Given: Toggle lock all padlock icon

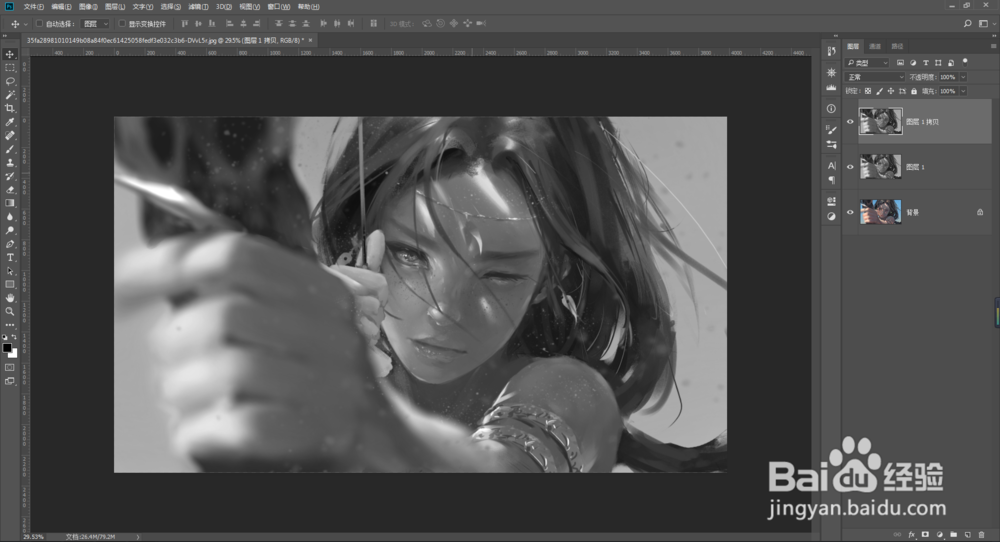Looking at the screenshot, I should tap(914, 91).
